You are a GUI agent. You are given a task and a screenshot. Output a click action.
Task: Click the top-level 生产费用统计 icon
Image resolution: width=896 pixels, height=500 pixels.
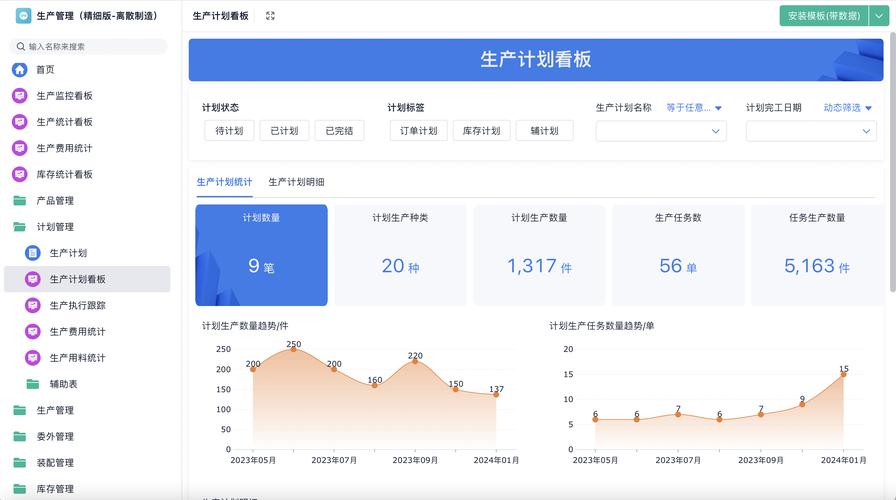[20, 148]
